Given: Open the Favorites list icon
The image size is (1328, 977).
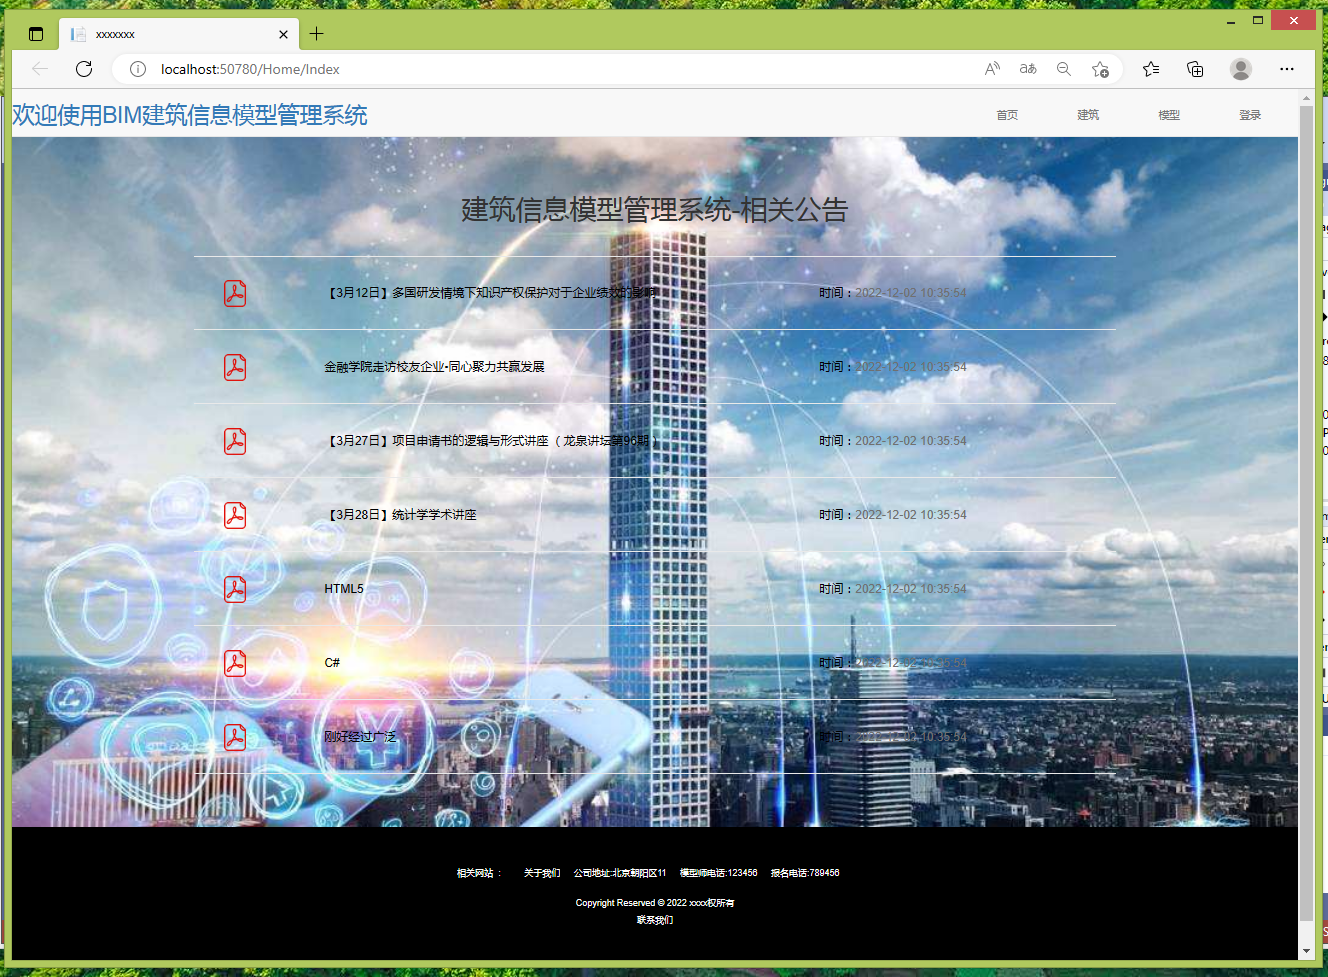Looking at the screenshot, I should [1151, 69].
